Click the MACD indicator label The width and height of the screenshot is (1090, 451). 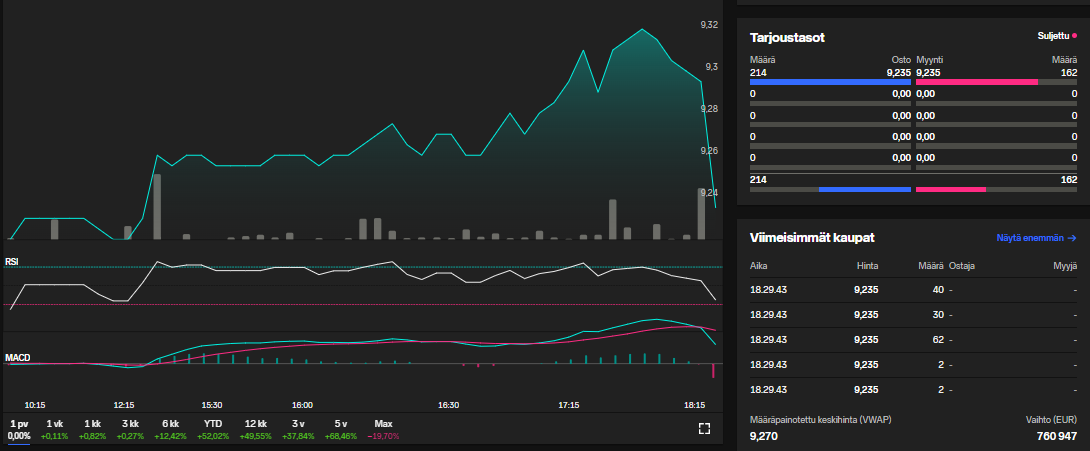17,357
